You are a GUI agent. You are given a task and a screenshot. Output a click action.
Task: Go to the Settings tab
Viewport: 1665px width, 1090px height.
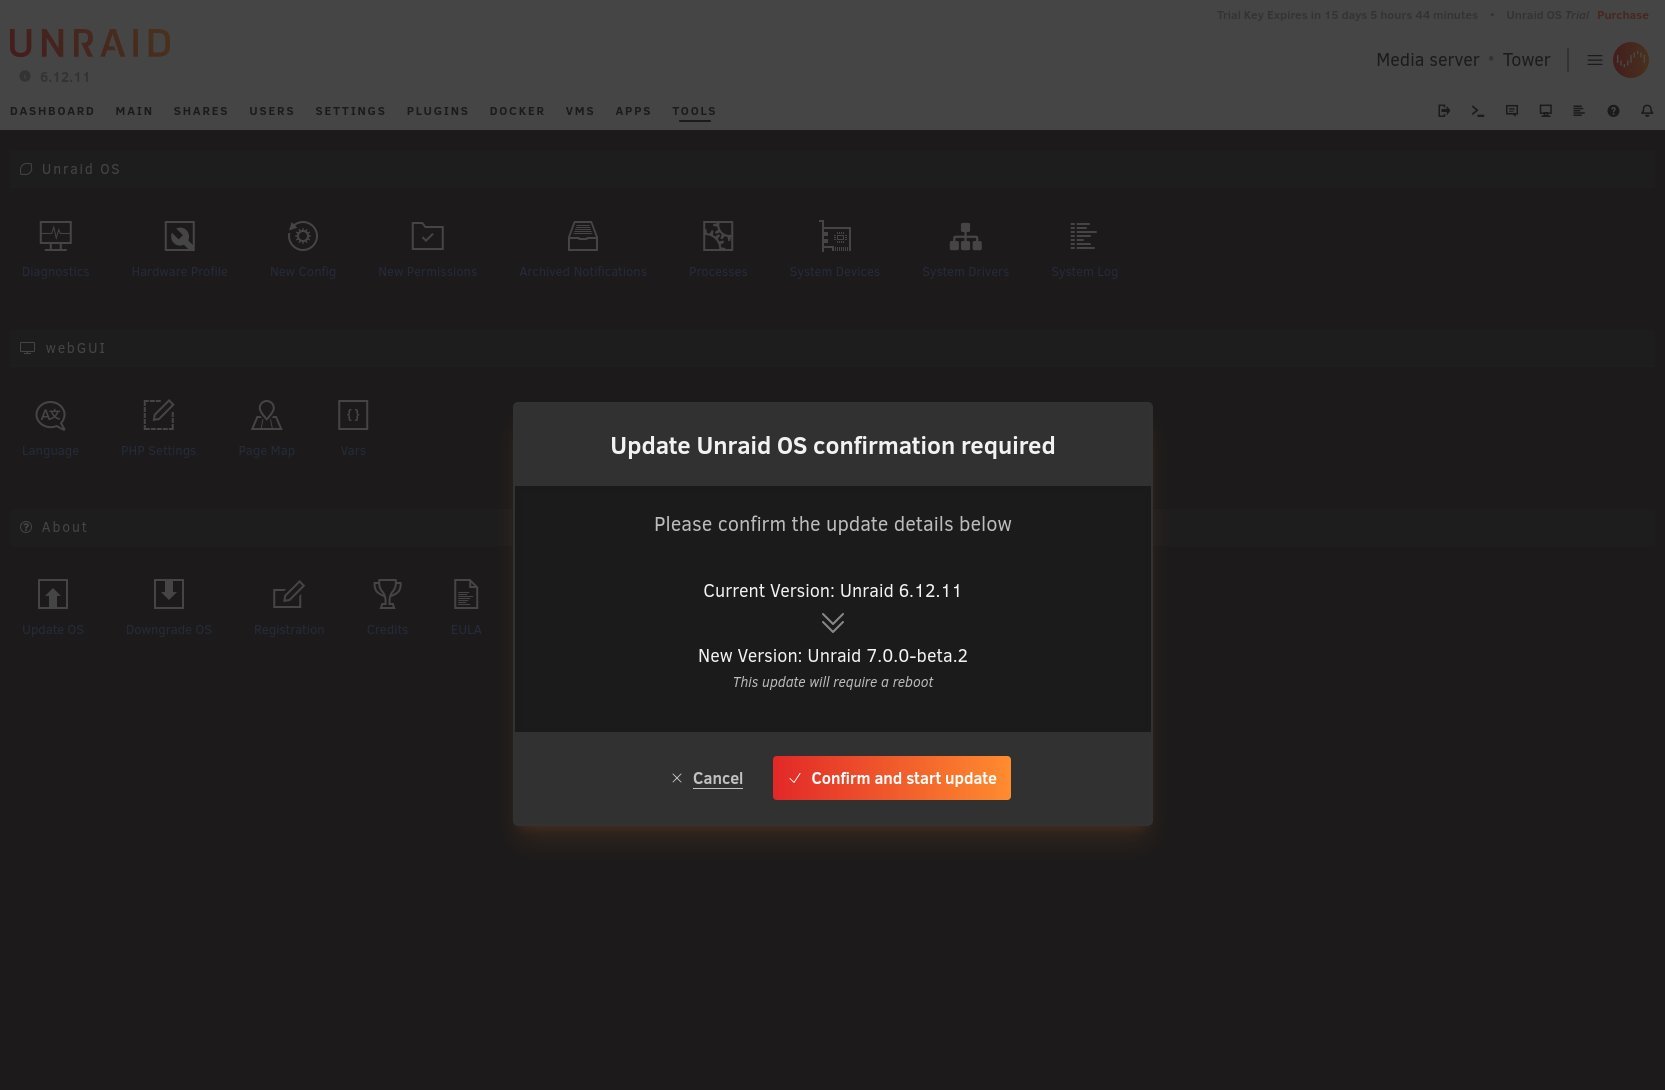coord(350,111)
